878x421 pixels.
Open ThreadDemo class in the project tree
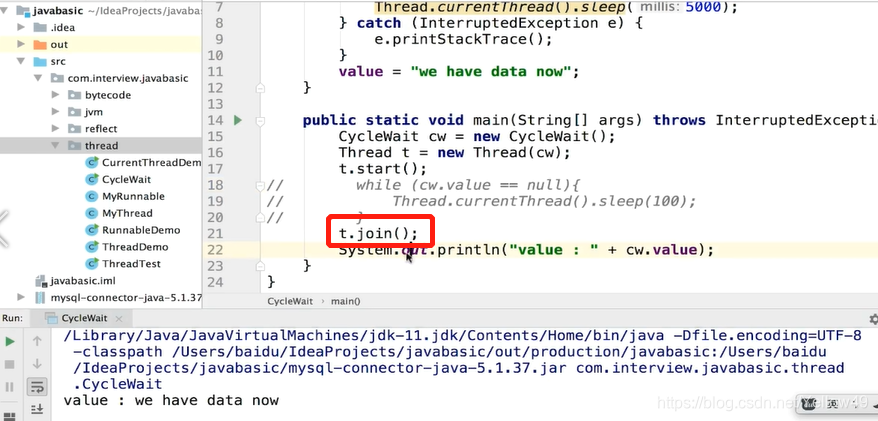[x=135, y=247]
